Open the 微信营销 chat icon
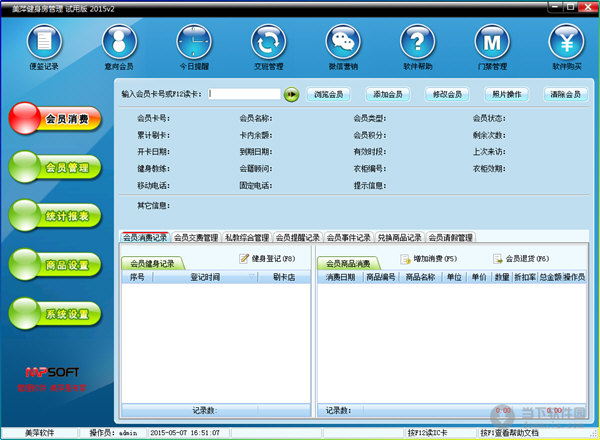The height and width of the screenshot is (440, 600). (x=343, y=41)
